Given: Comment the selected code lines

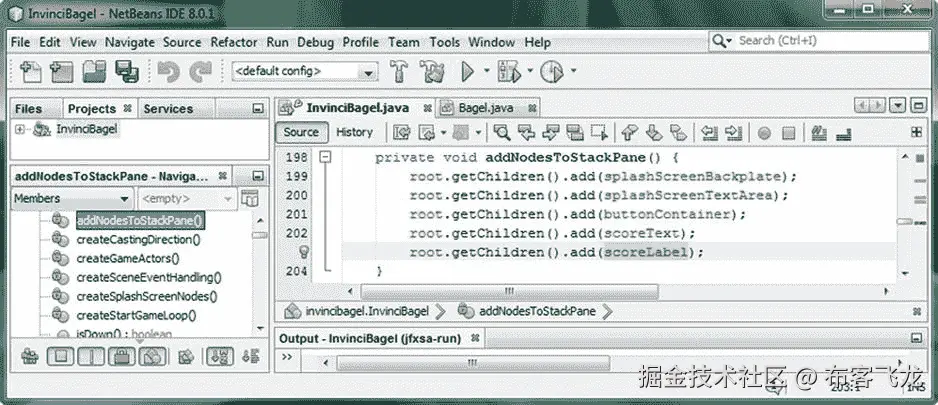Looking at the screenshot, I should click(819, 133).
